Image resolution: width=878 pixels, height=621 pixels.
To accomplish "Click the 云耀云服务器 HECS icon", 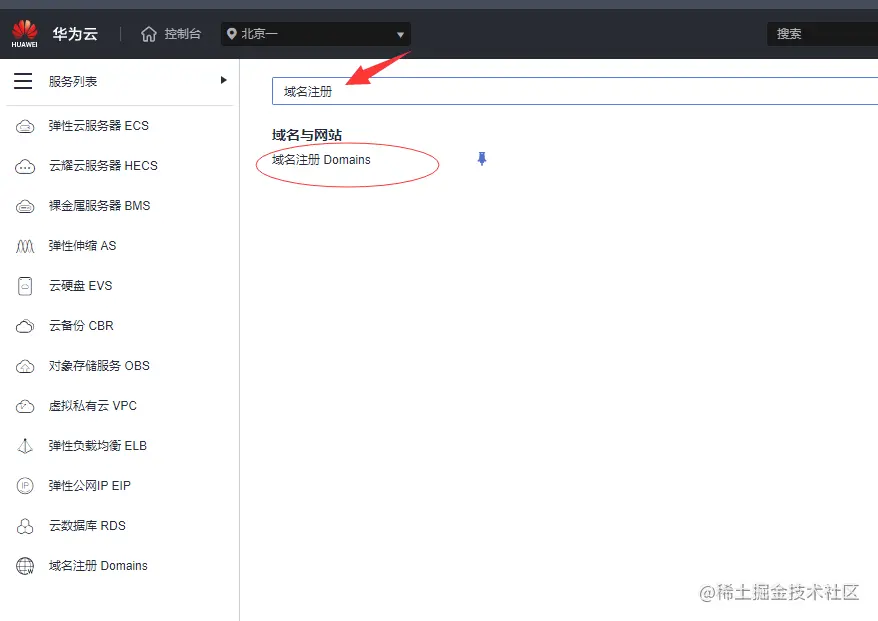I will pyautogui.click(x=25, y=166).
